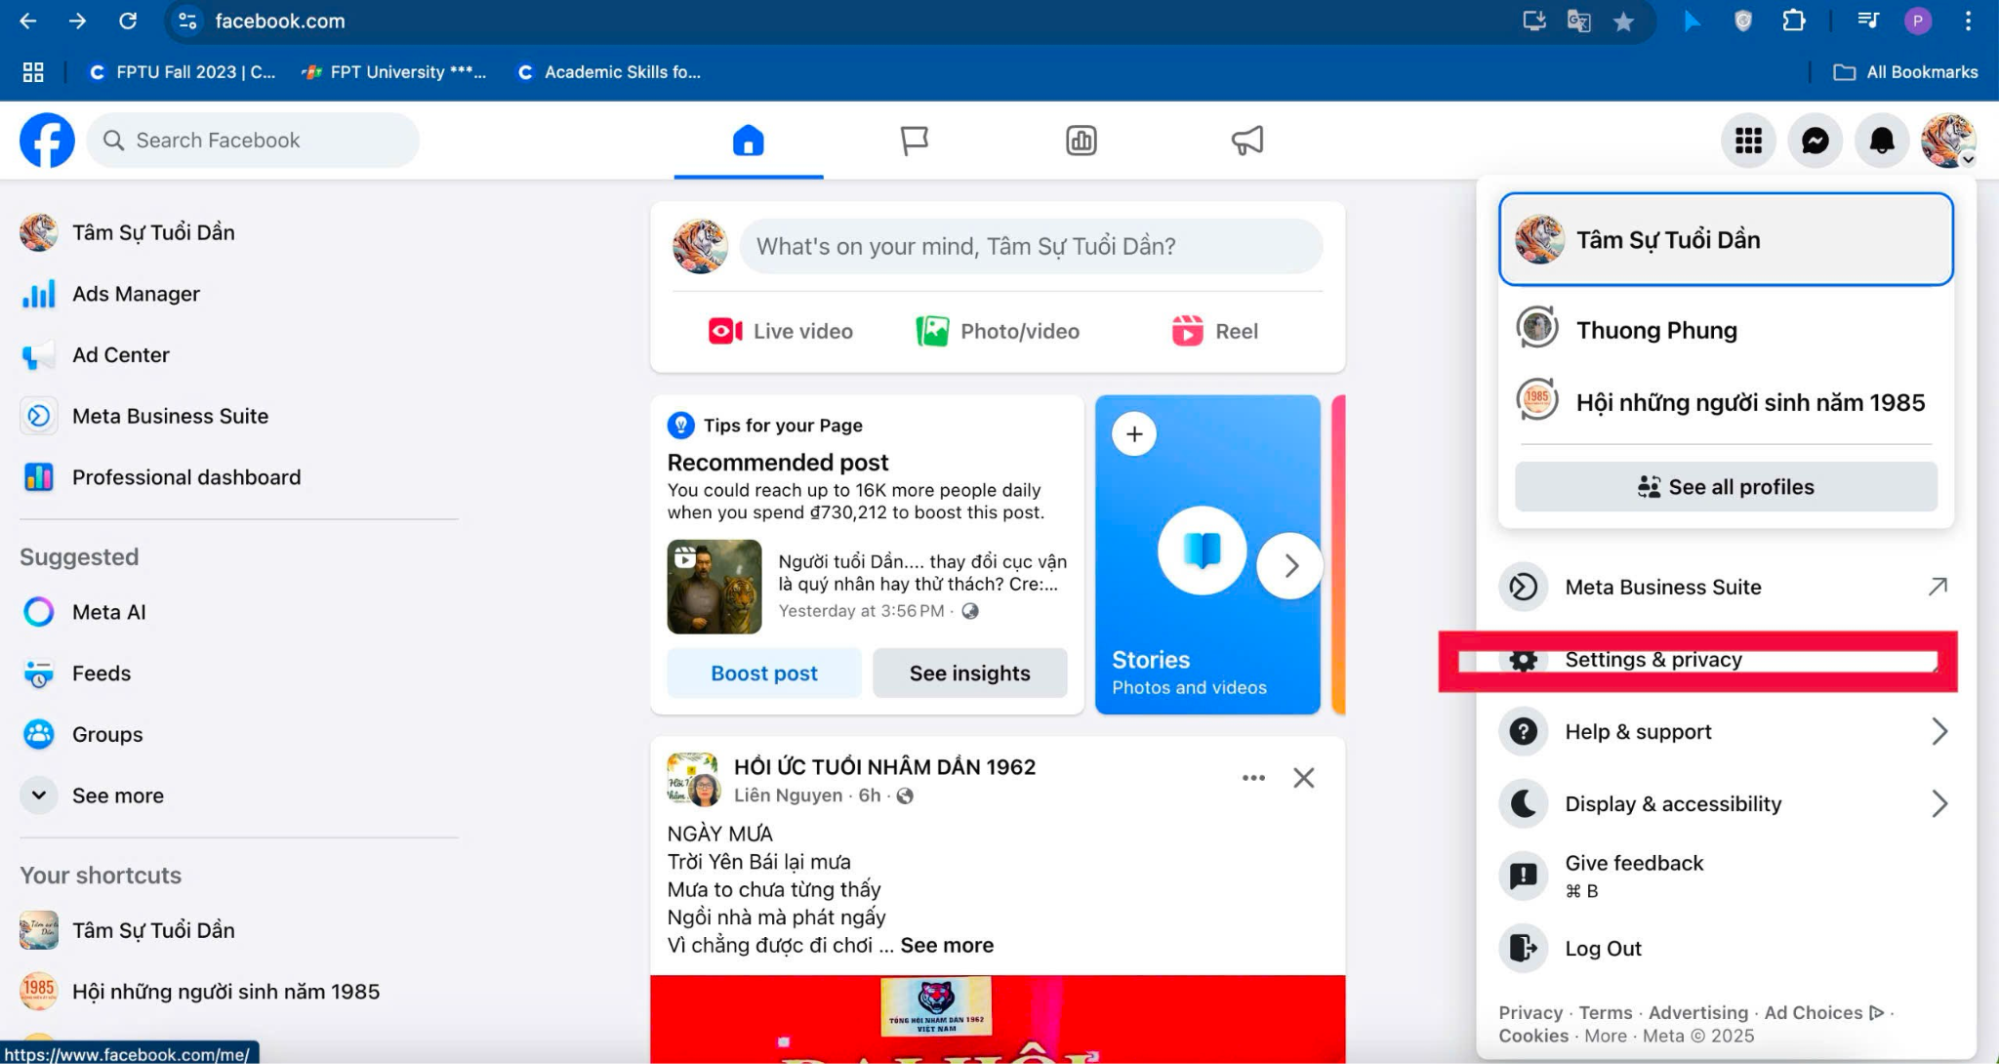Image resolution: width=1999 pixels, height=1064 pixels.
Task: Open the nine-dot Menu grid icon
Action: click(x=1748, y=141)
